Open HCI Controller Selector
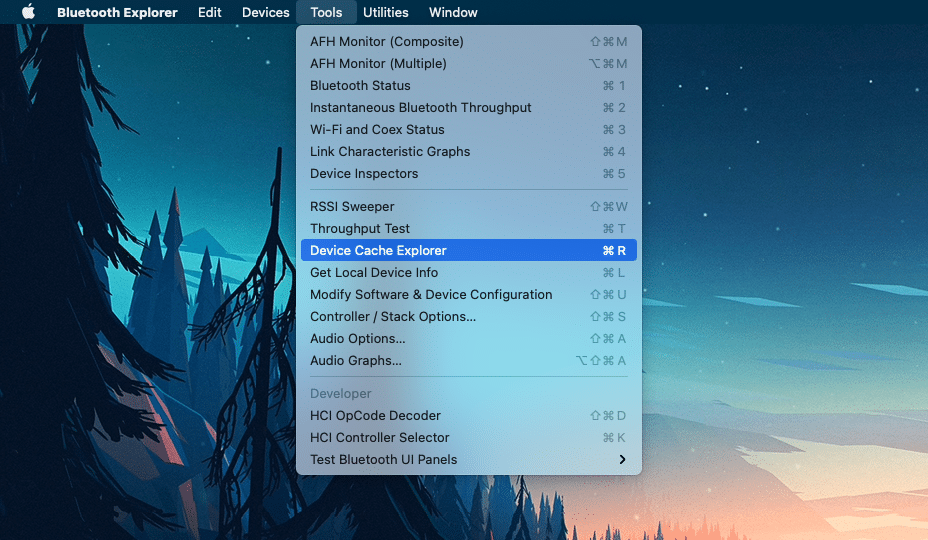928x540 pixels. pos(469,437)
